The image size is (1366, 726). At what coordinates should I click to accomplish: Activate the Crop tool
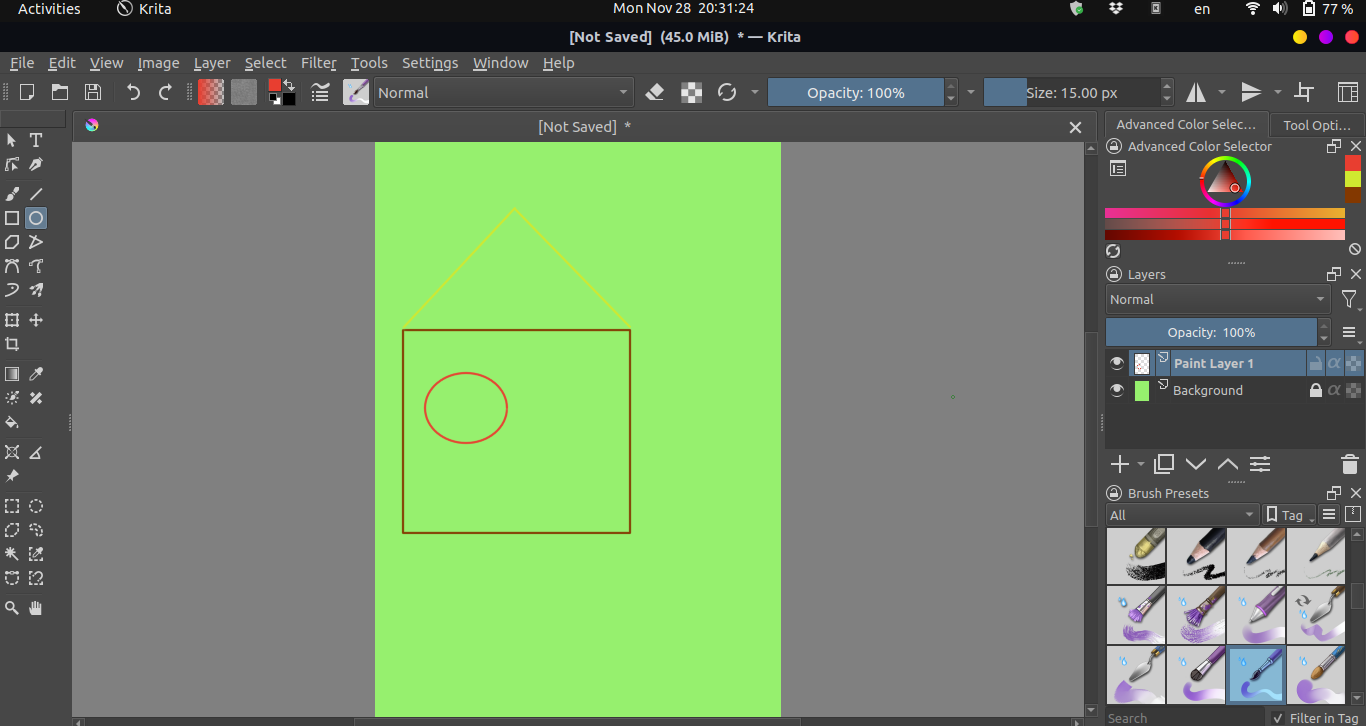tap(12, 343)
